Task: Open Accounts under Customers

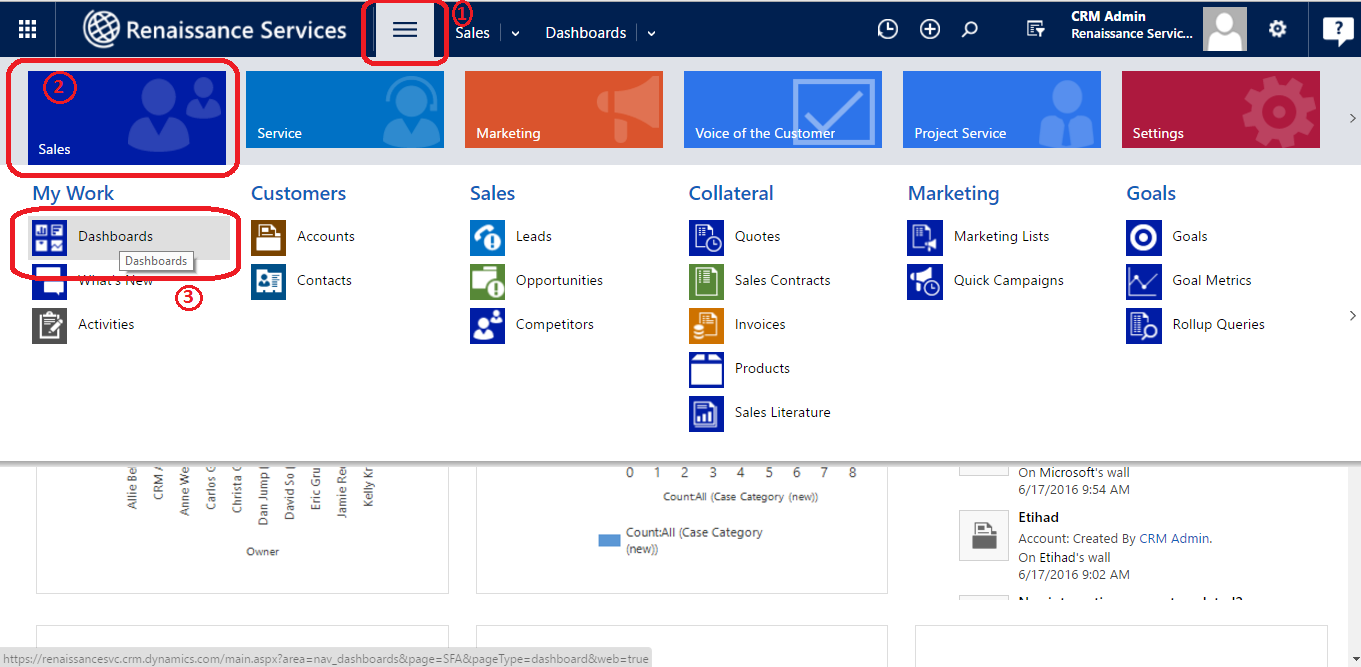Action: point(325,237)
